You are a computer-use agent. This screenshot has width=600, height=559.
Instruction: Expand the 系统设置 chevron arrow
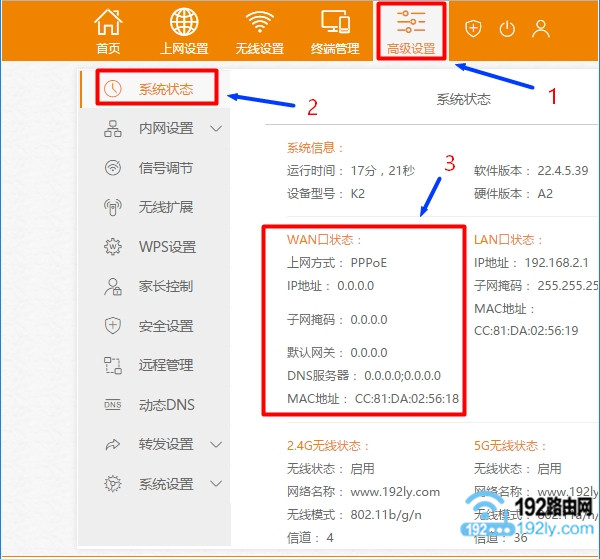pyautogui.click(x=217, y=484)
